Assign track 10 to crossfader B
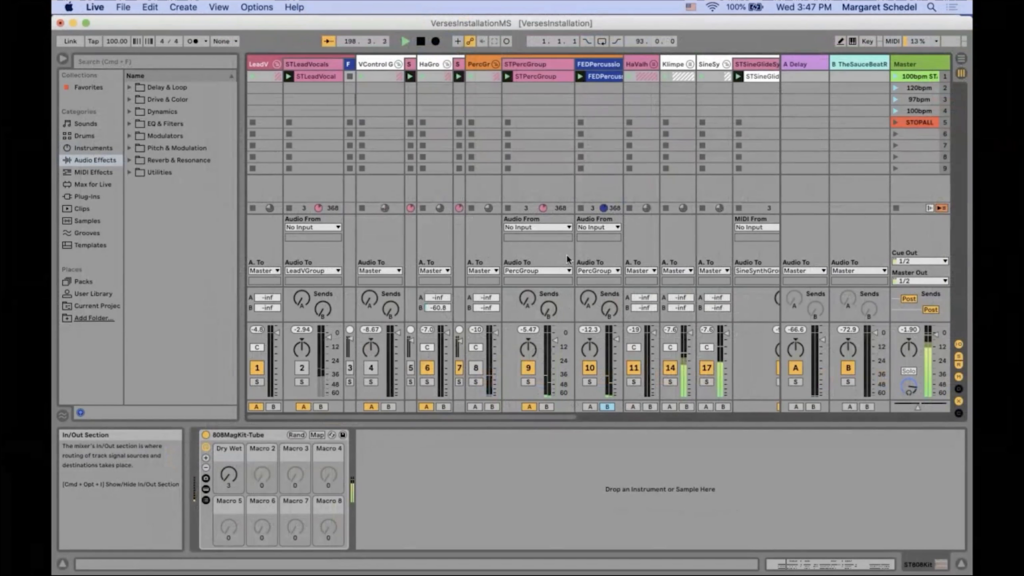1024x576 pixels. pos(607,407)
